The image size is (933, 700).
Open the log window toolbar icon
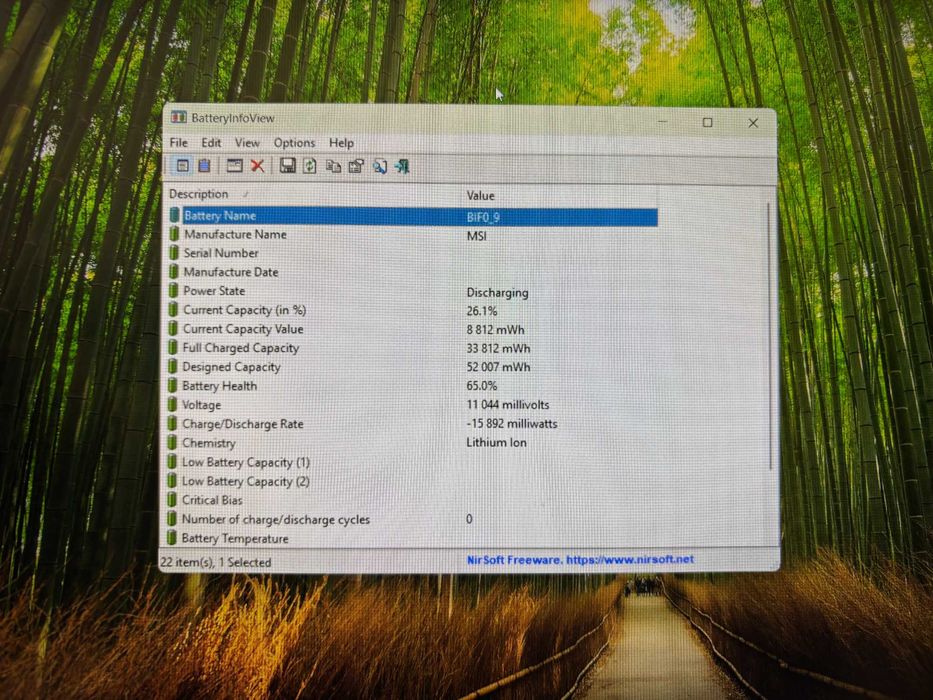click(x=234, y=165)
